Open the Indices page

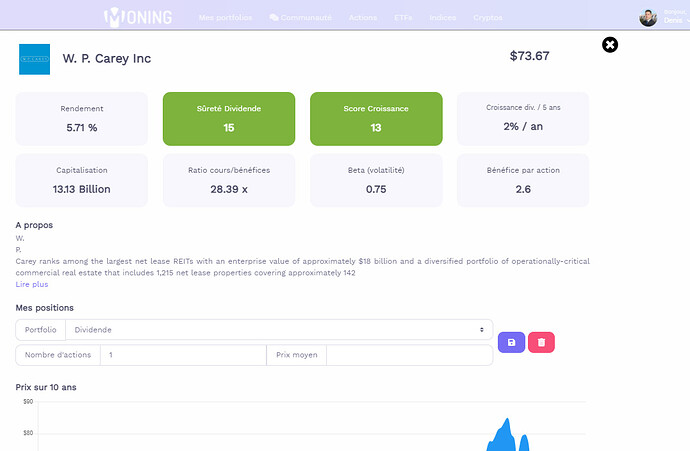coord(443,18)
